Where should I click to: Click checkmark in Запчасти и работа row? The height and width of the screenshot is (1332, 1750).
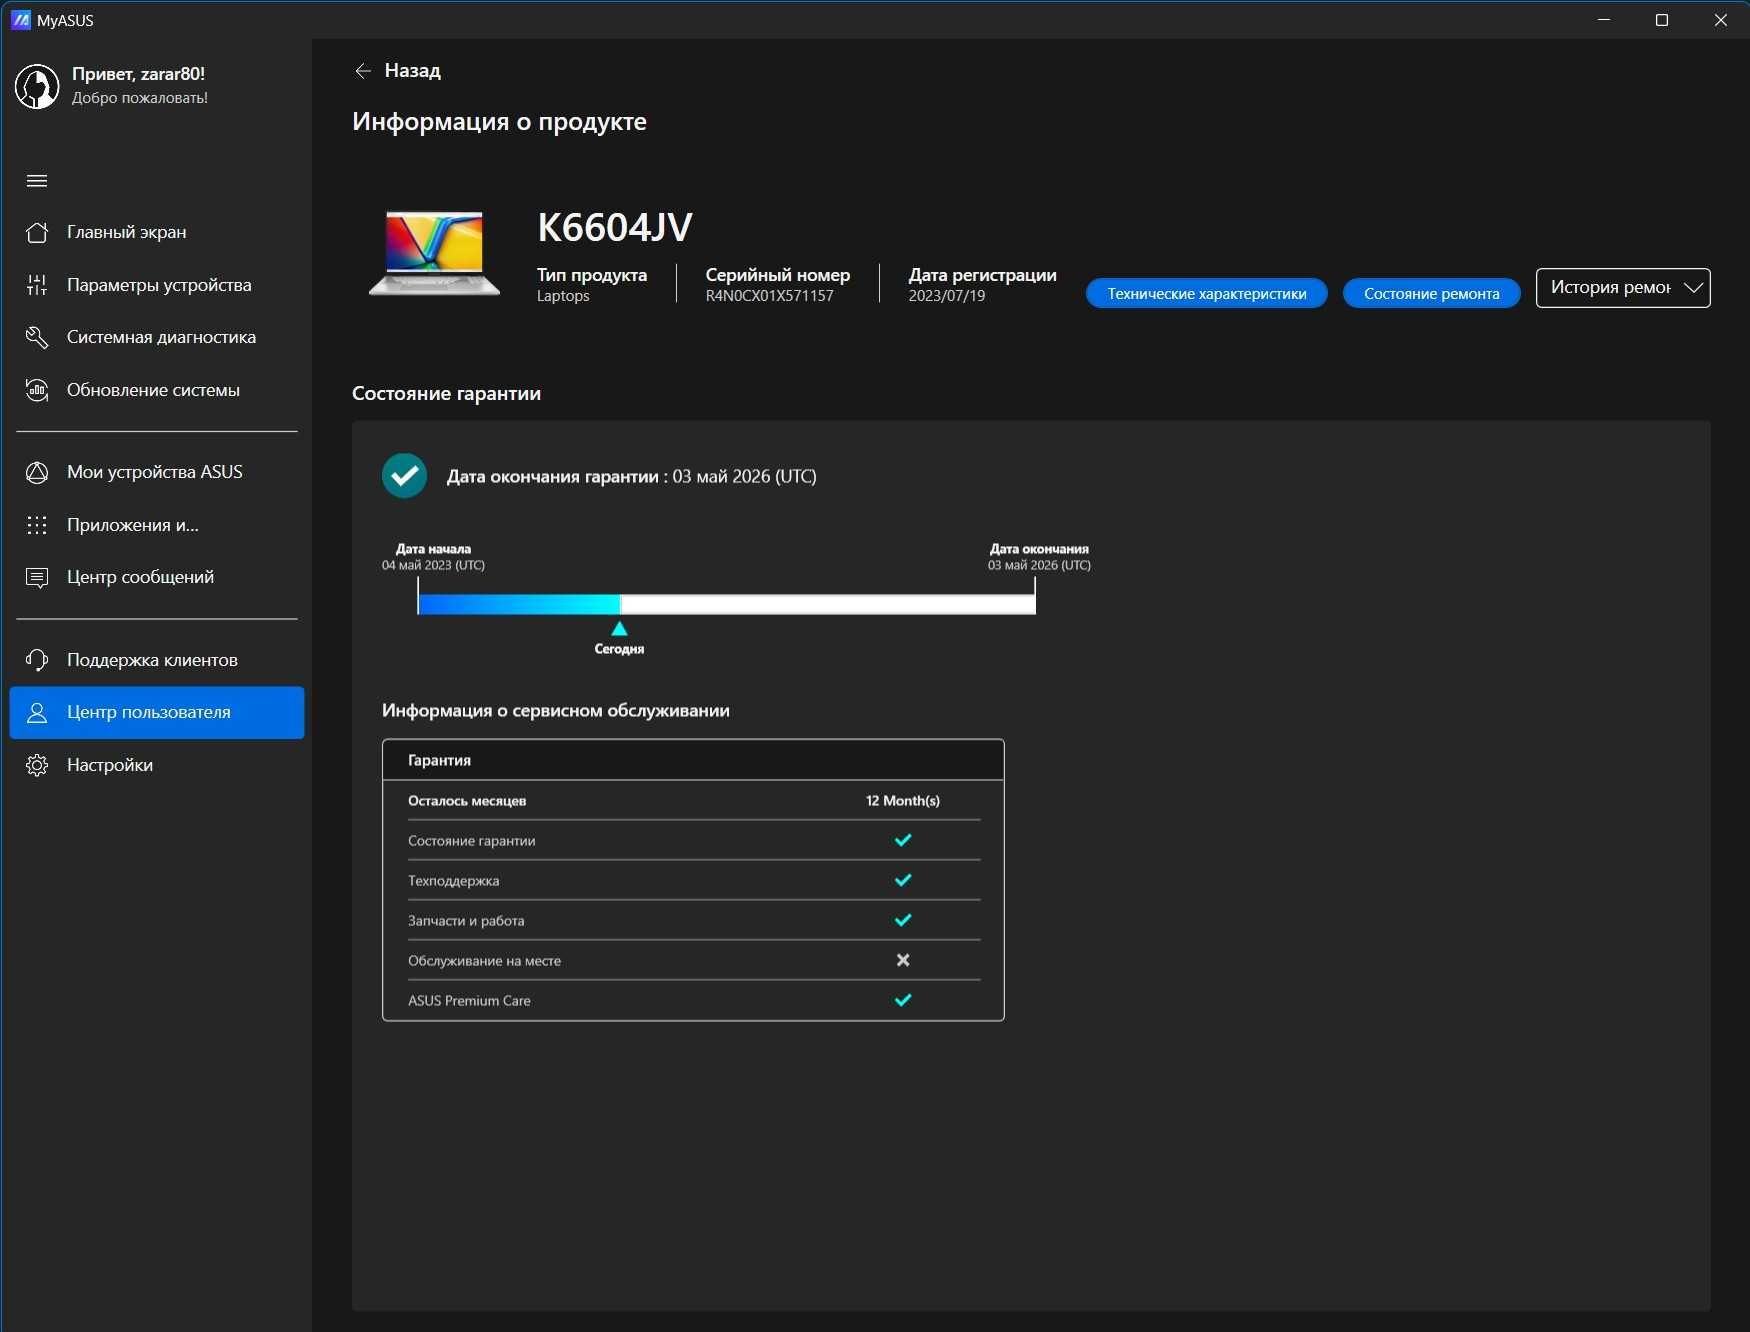point(903,920)
